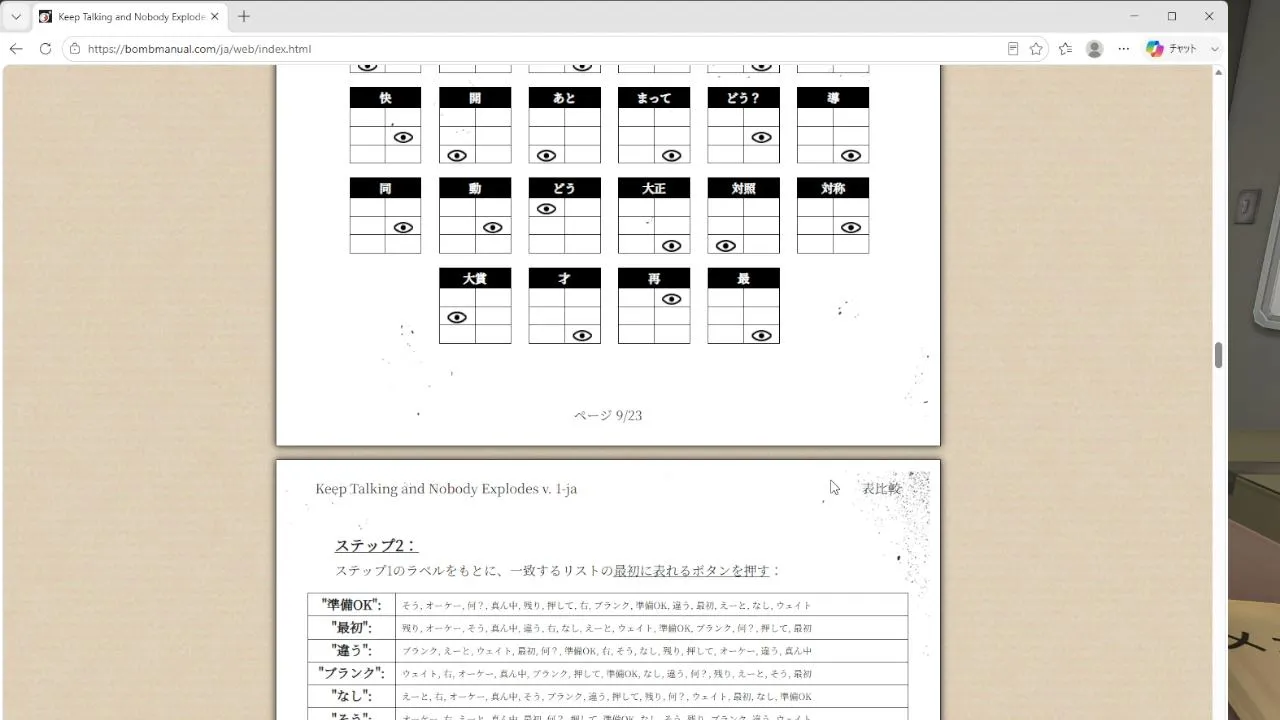Click the word list in the "準備OK" row
This screenshot has height=720, width=1280.
coord(607,605)
